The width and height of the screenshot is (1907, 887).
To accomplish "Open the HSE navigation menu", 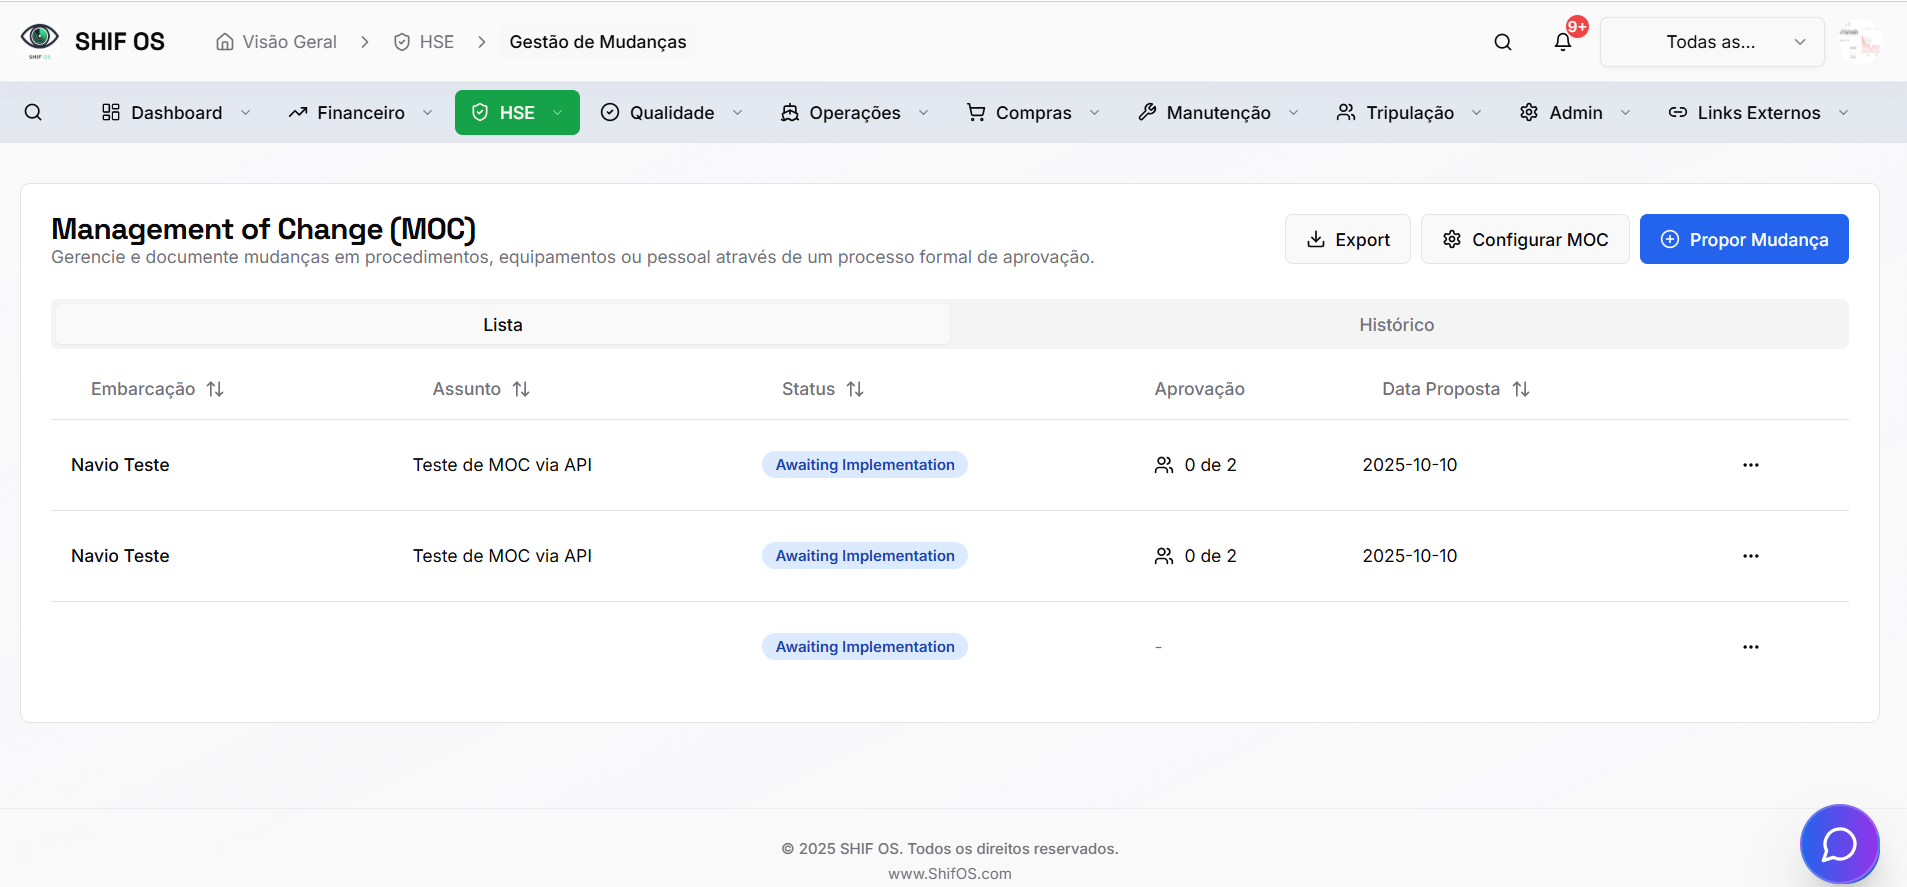I will click(x=517, y=113).
